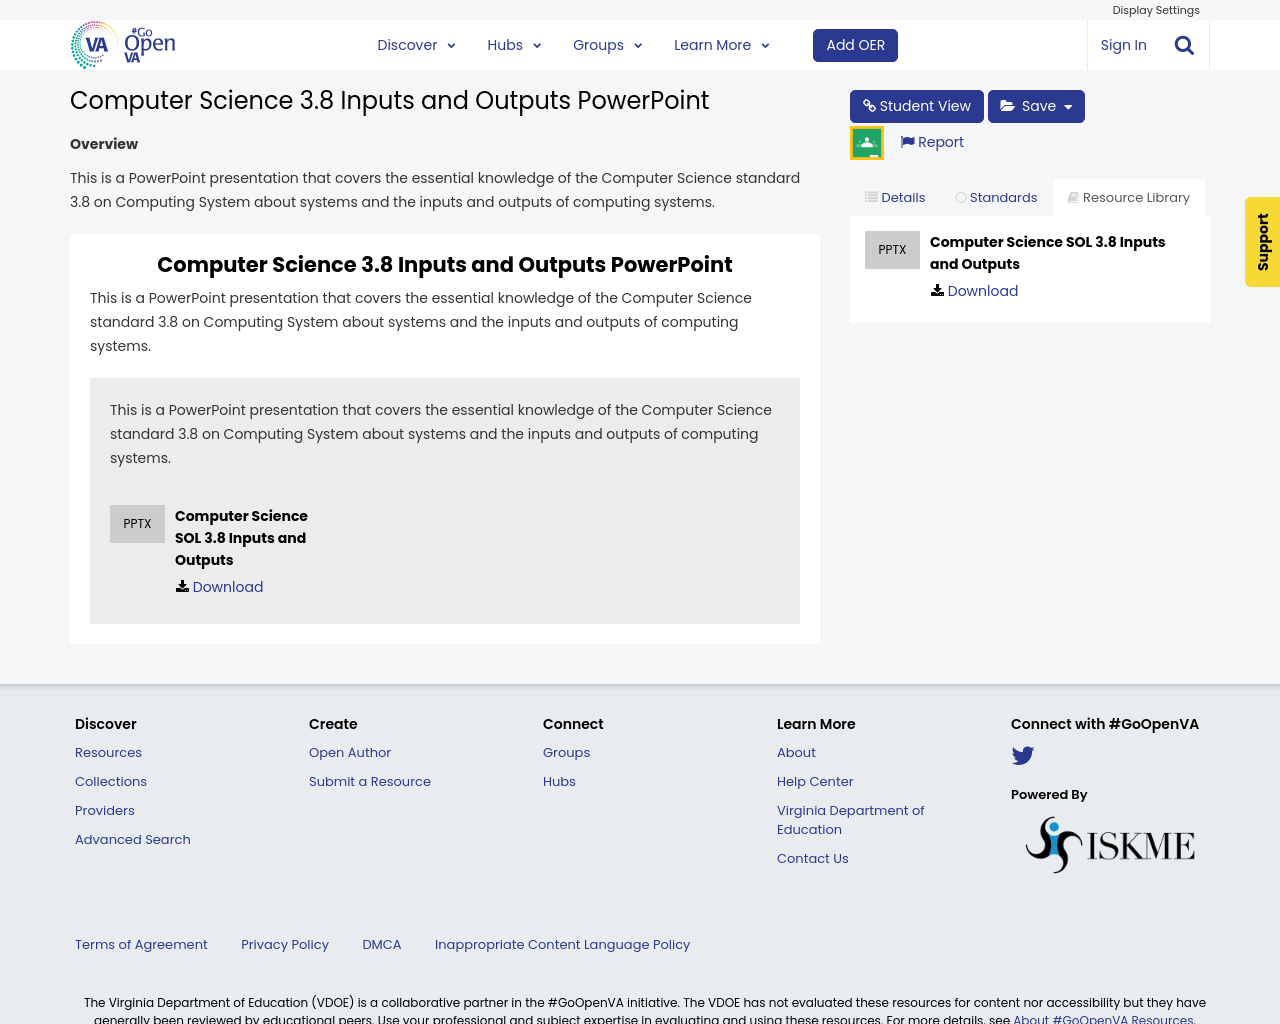Open the Support panel
Viewport: 1280px width, 1024px height.
(x=1262, y=242)
